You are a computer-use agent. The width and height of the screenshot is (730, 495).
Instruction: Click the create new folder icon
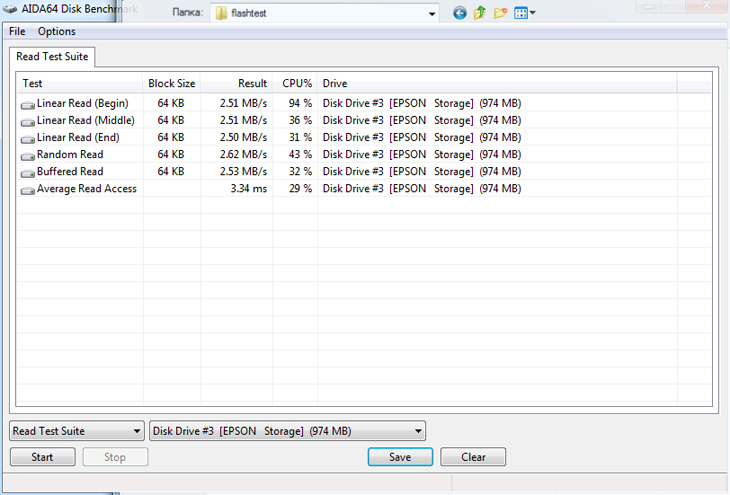(x=500, y=13)
